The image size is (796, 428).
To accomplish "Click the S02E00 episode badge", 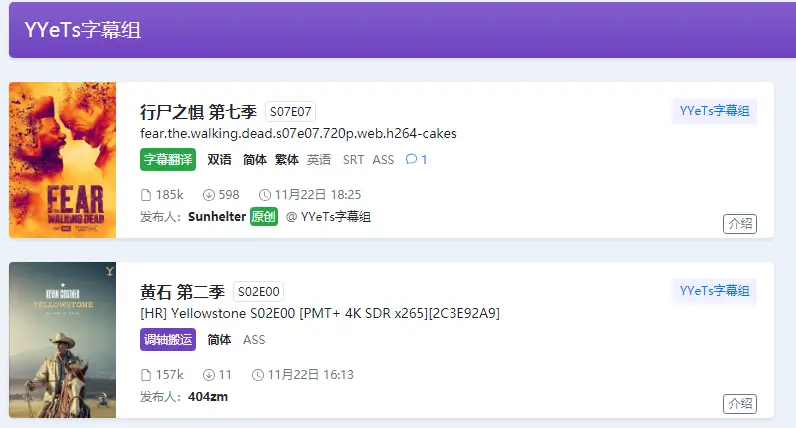I will click(258, 292).
